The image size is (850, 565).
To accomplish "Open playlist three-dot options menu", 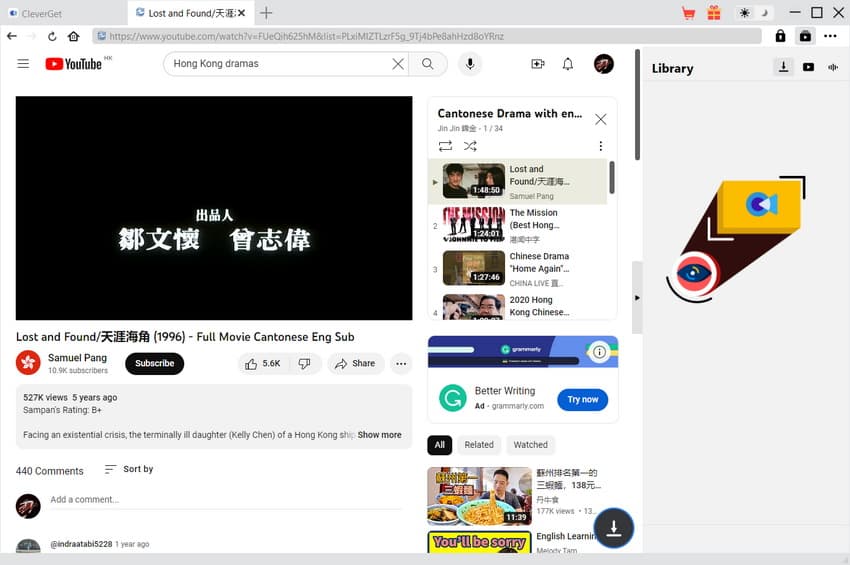I will [601, 146].
